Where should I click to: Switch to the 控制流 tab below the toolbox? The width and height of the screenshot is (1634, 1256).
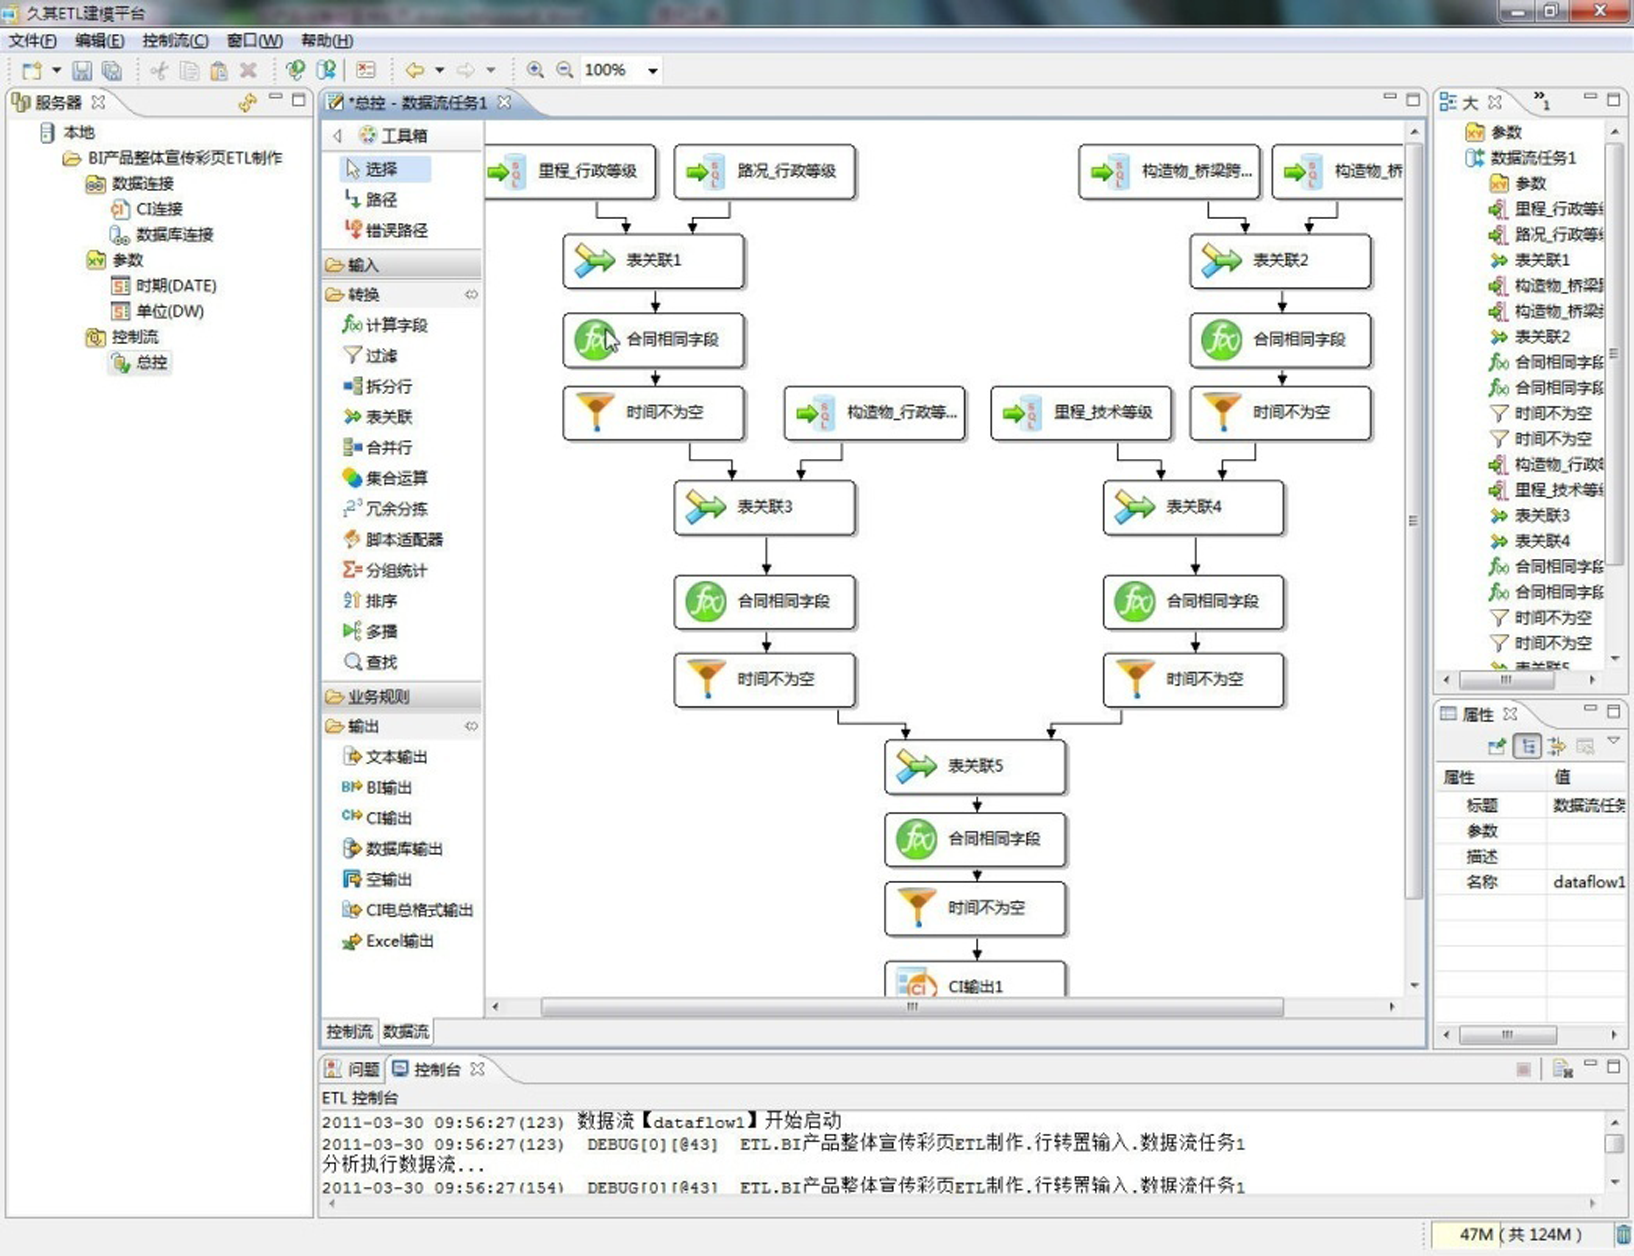point(349,1031)
